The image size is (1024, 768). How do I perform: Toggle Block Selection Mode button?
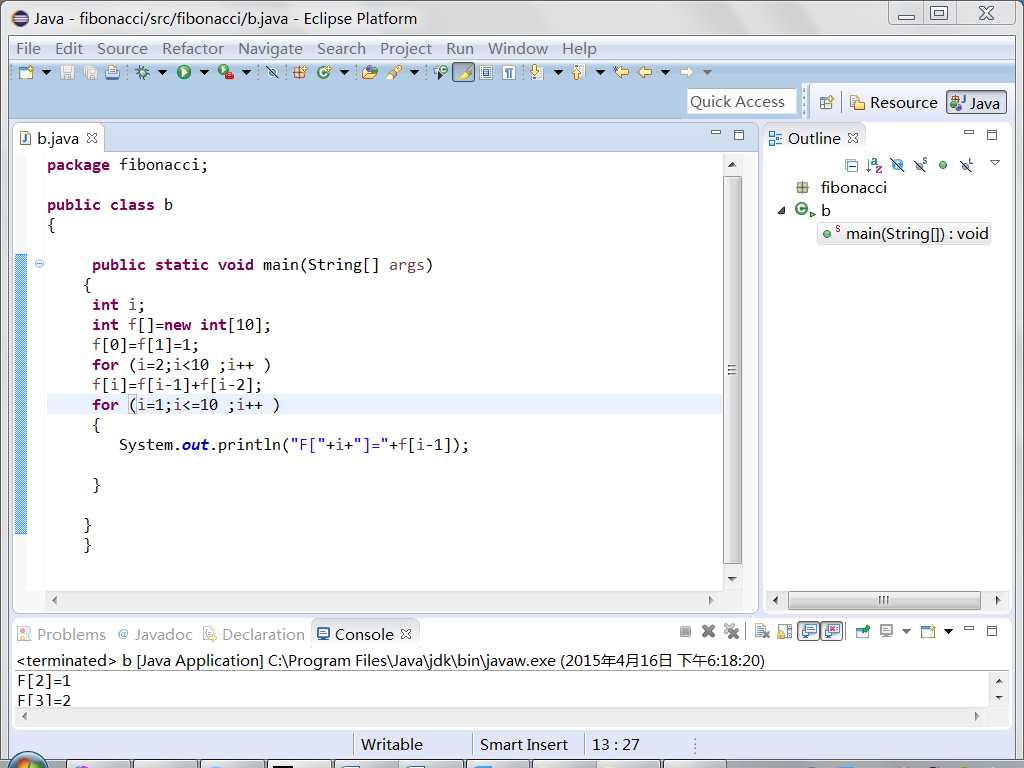486,72
